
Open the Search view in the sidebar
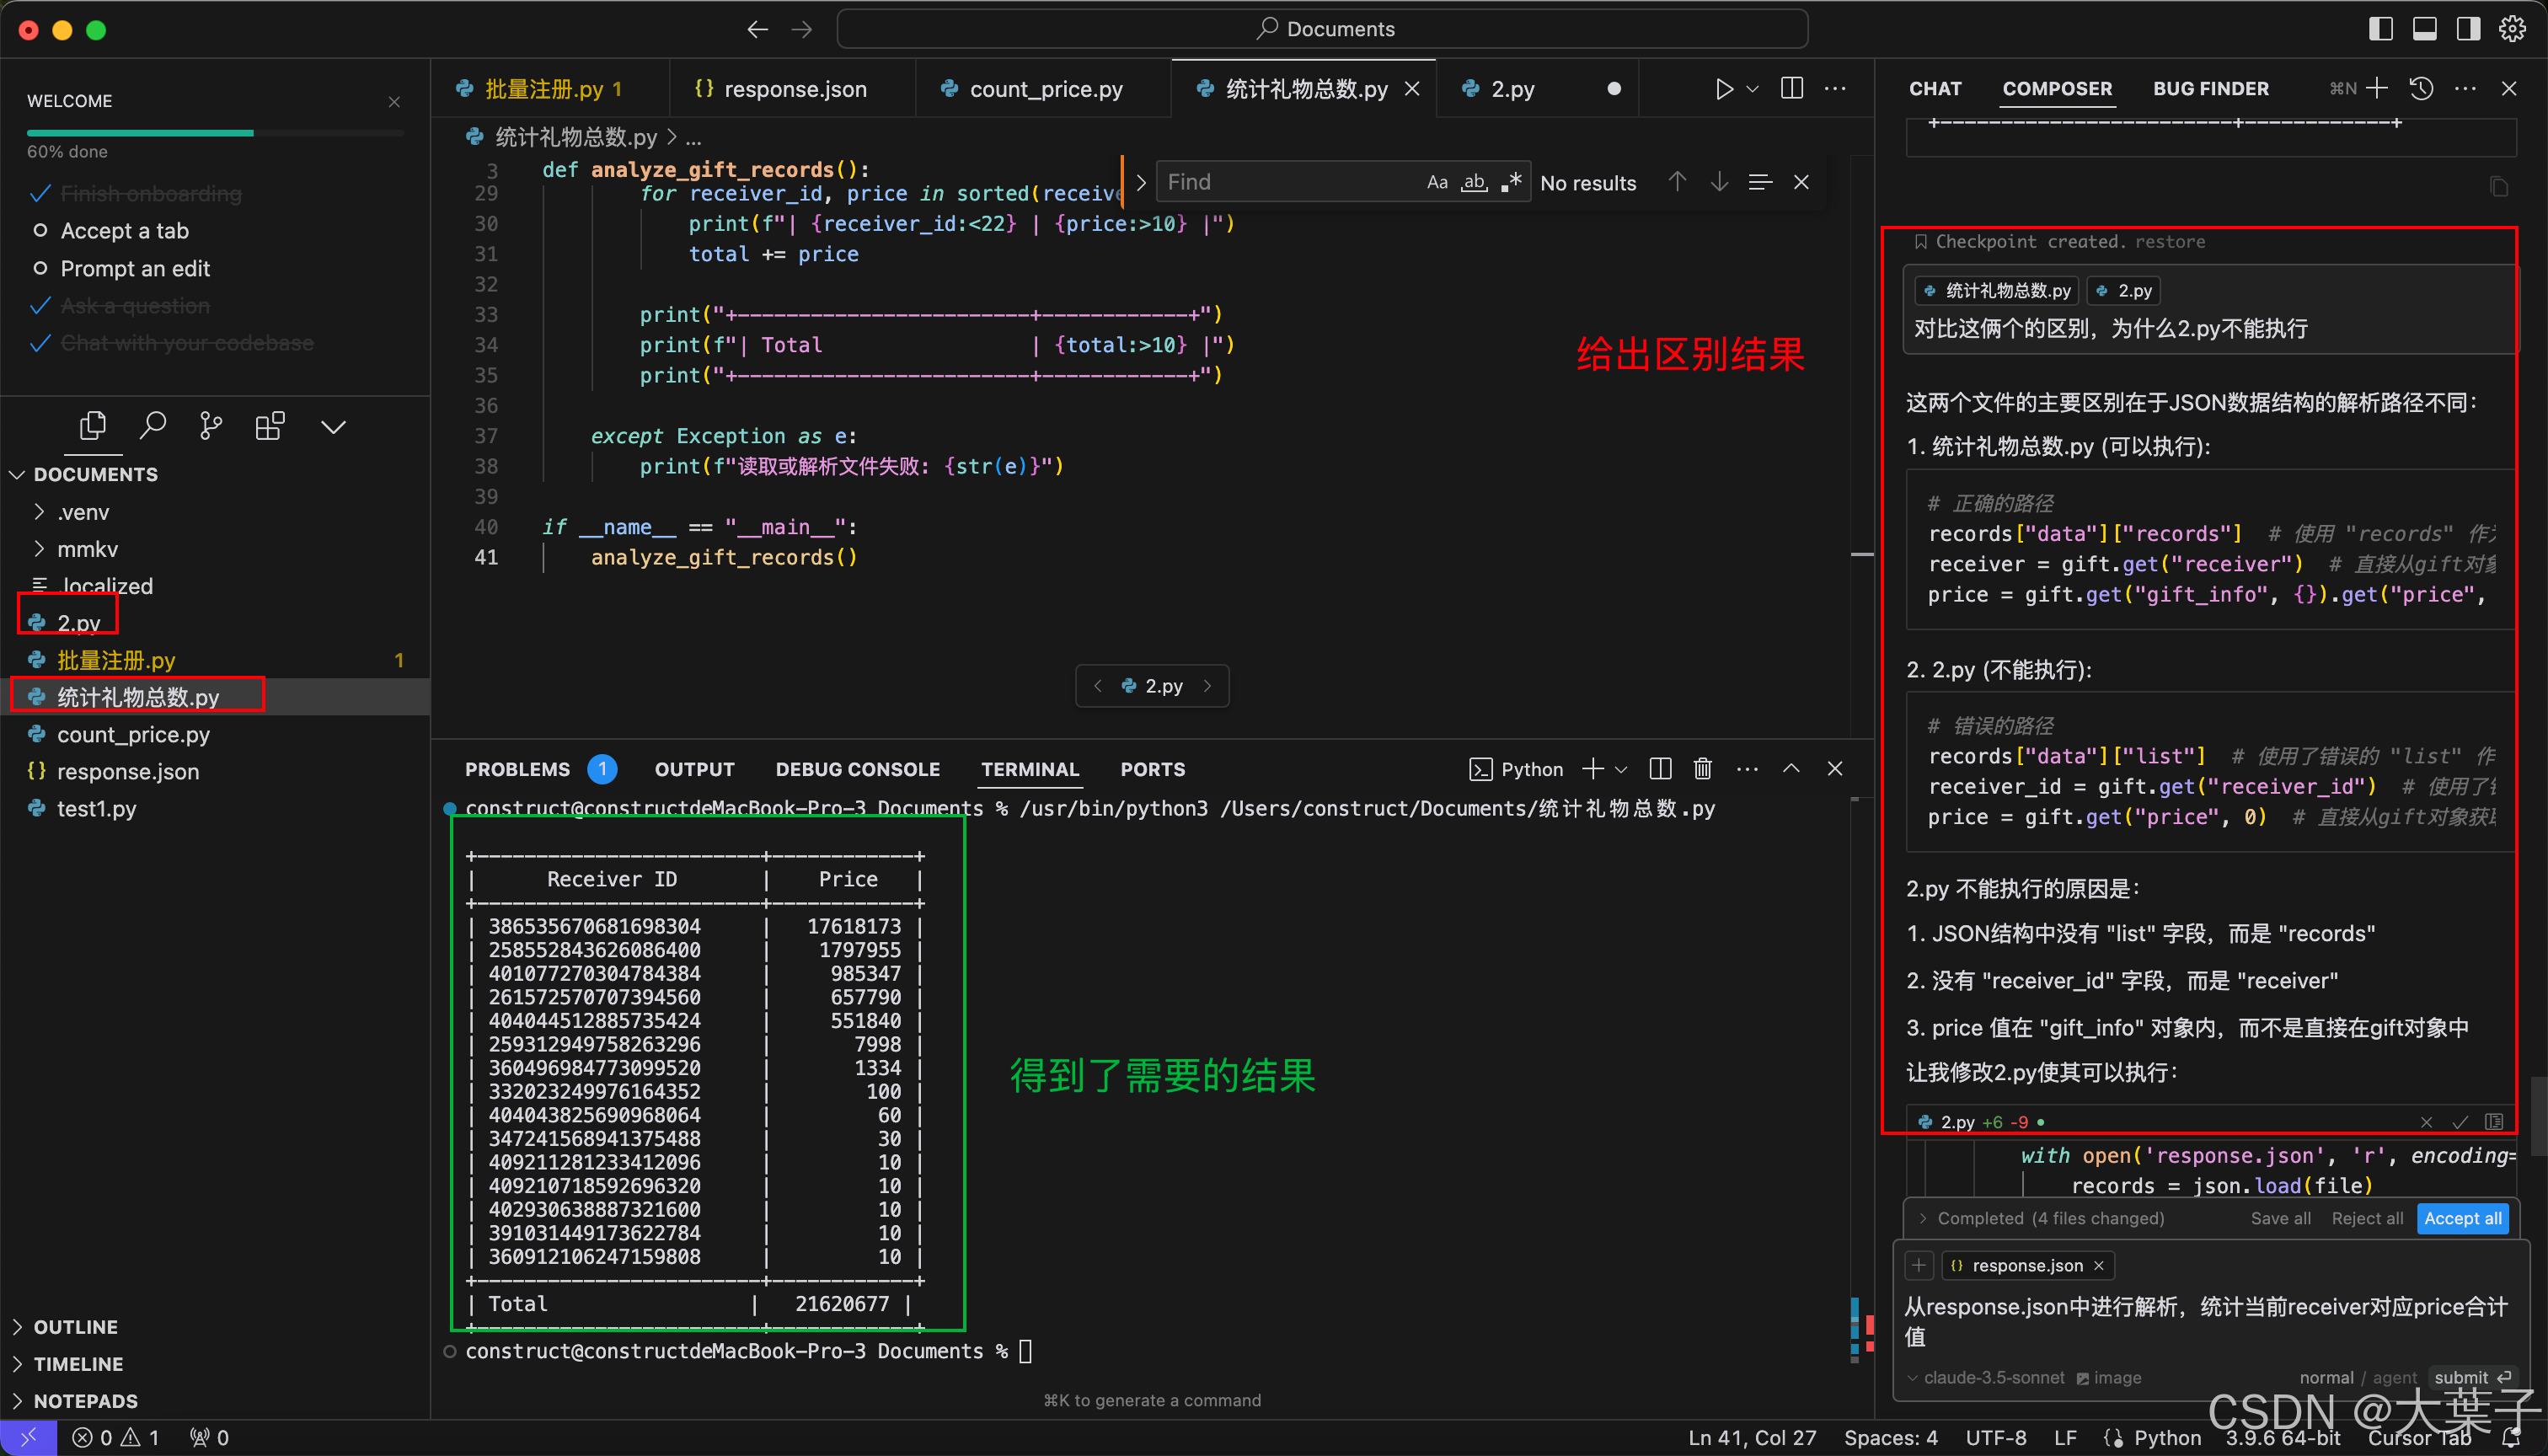pyautogui.click(x=153, y=425)
